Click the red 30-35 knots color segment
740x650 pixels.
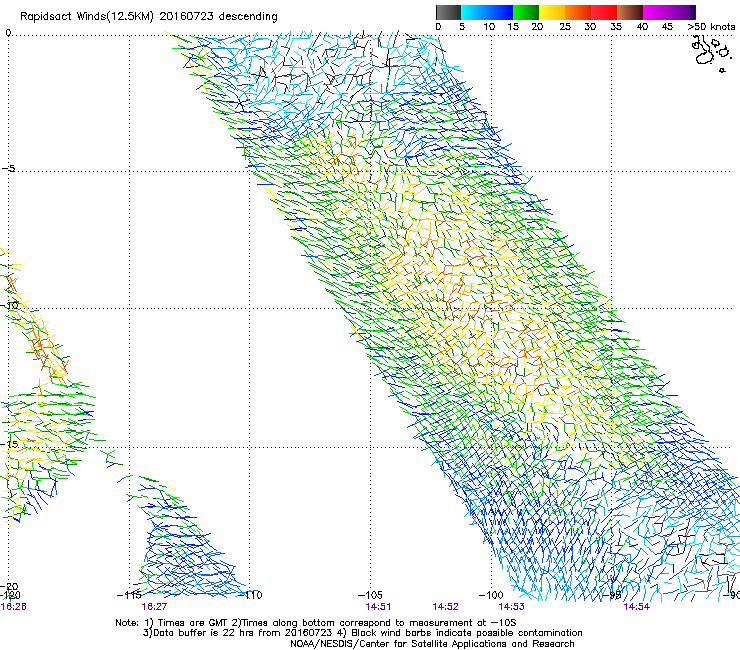(x=604, y=12)
